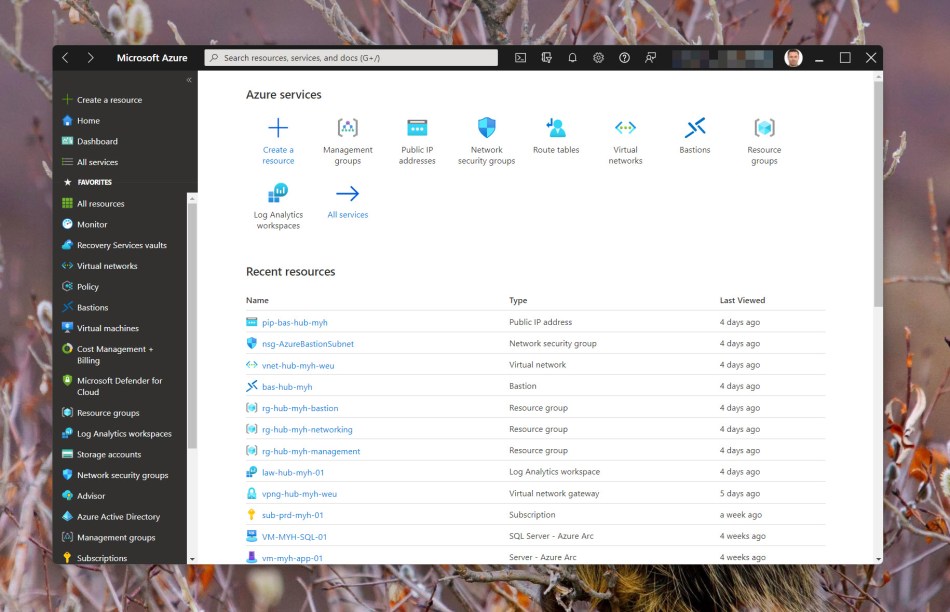Screen dimensions: 950x612
Task: Open recent resource vnet-hub-myh-weu
Action: 298,365
